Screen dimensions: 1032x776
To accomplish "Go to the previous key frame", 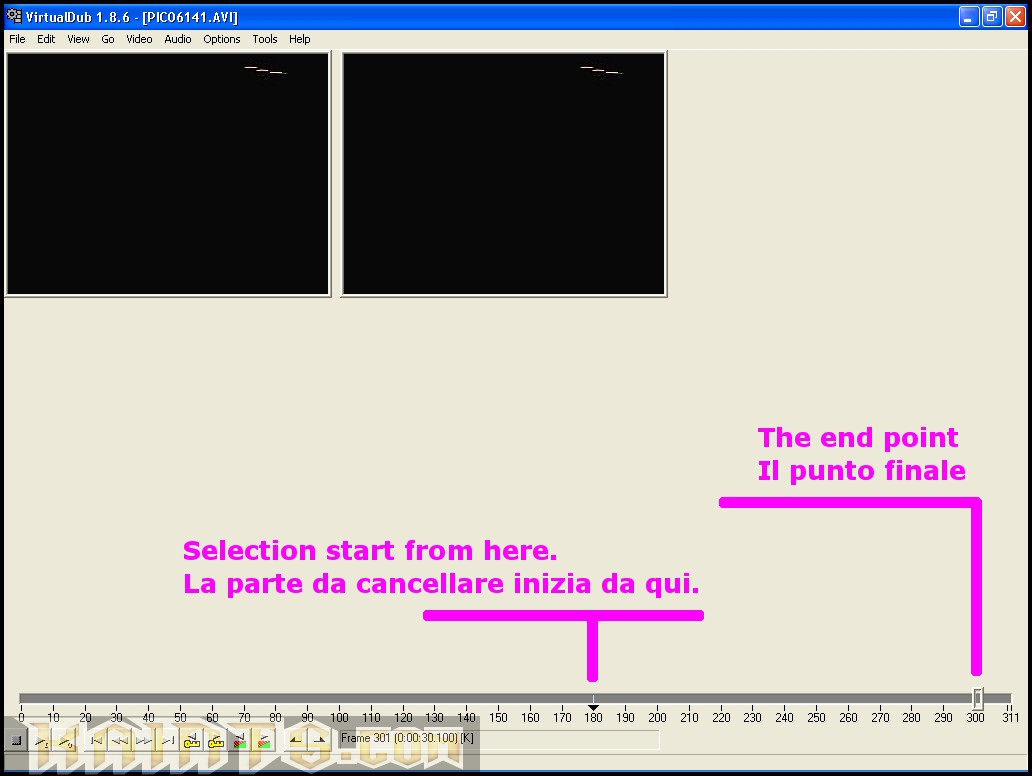I will [x=192, y=740].
